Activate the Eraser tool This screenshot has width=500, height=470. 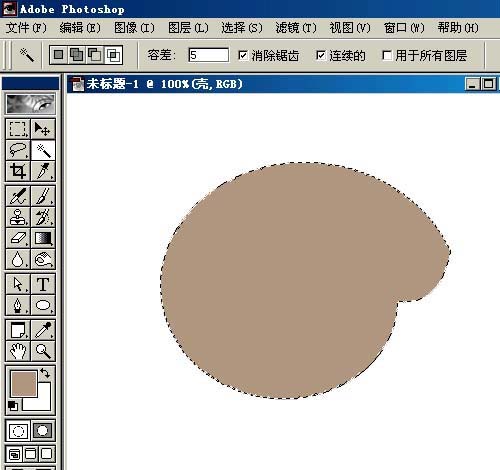point(18,238)
